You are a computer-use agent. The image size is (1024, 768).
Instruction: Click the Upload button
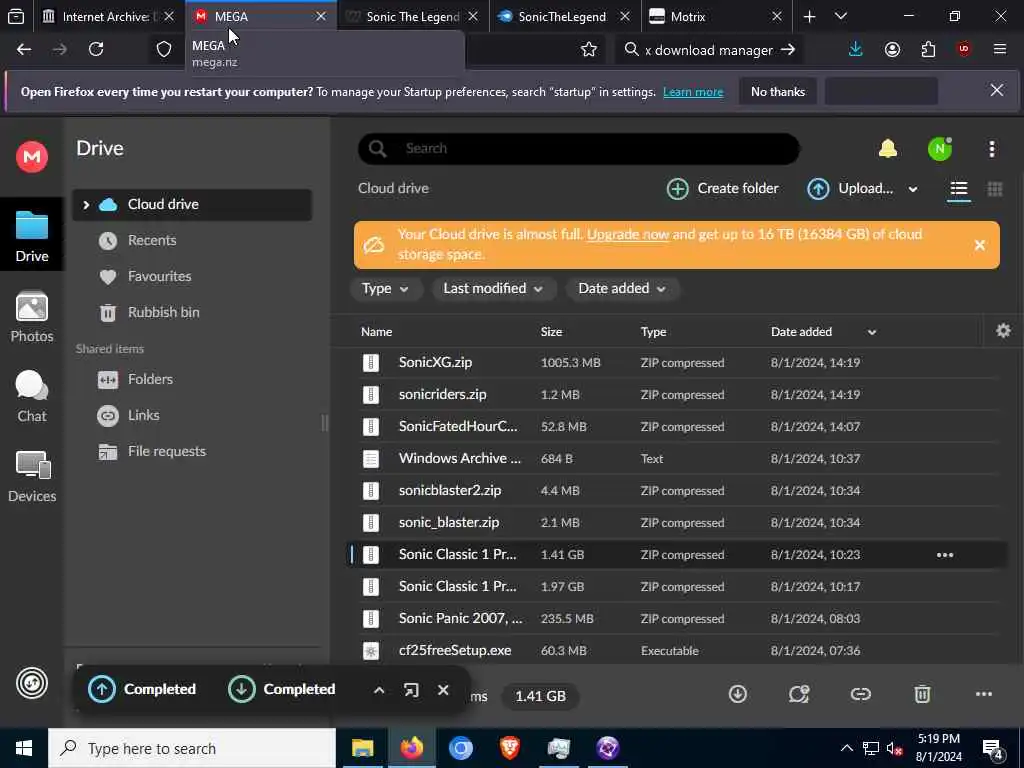[850, 189]
